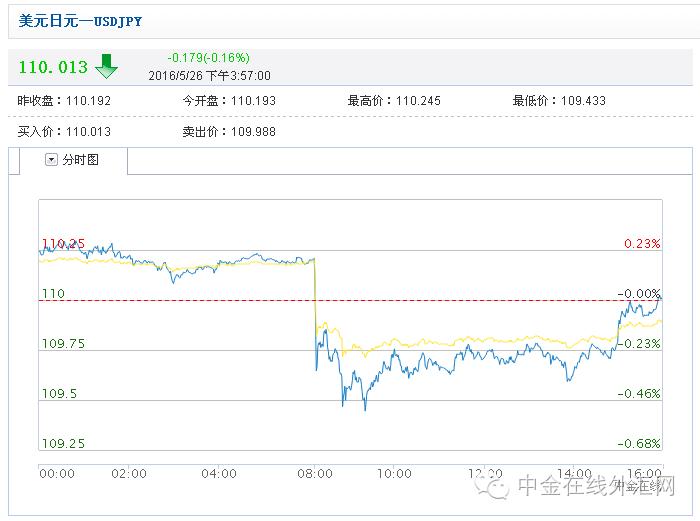Click the 04:00 time axis label
700x521 pixels.
point(219,474)
